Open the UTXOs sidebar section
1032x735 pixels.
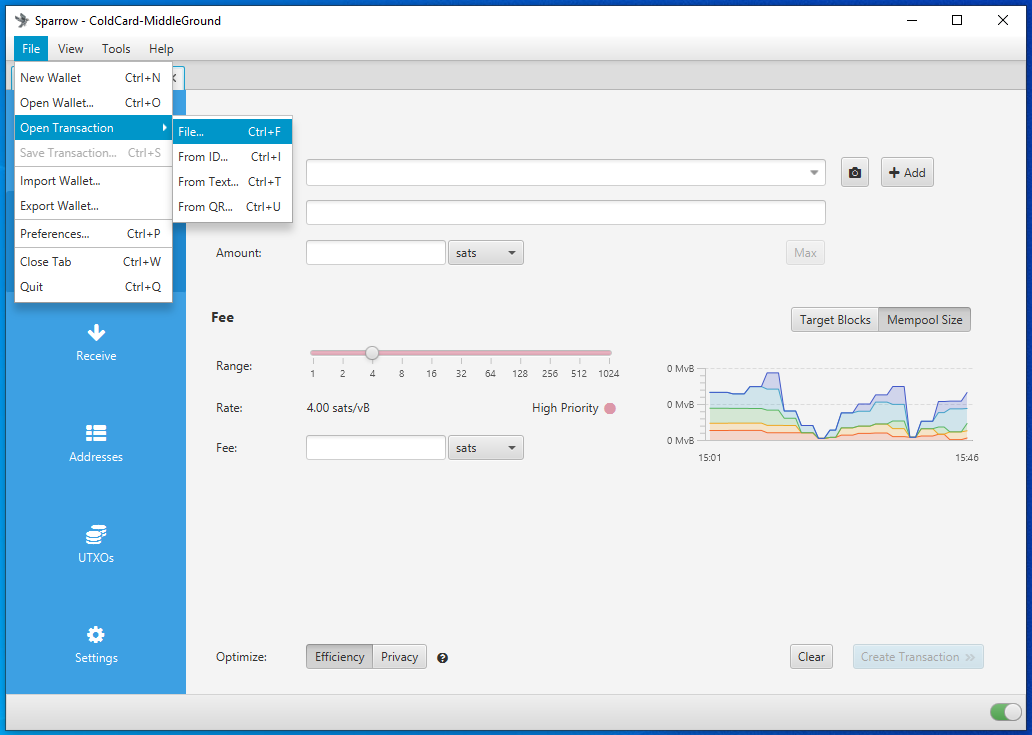coord(96,544)
